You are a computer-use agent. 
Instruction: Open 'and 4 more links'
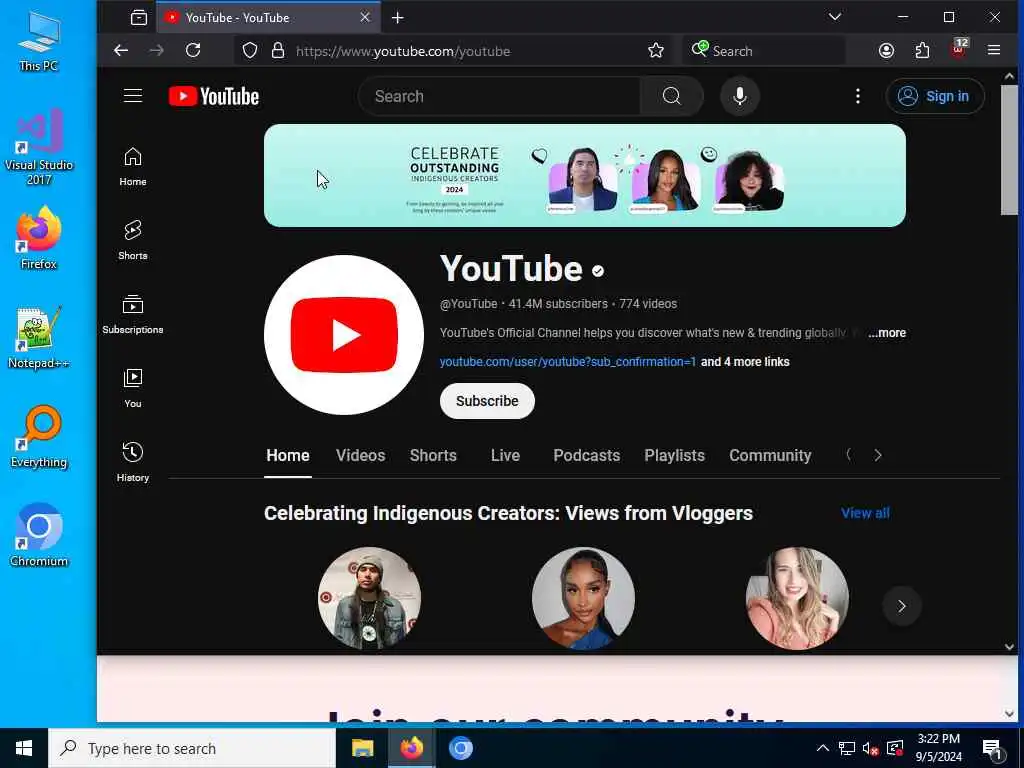(744, 362)
